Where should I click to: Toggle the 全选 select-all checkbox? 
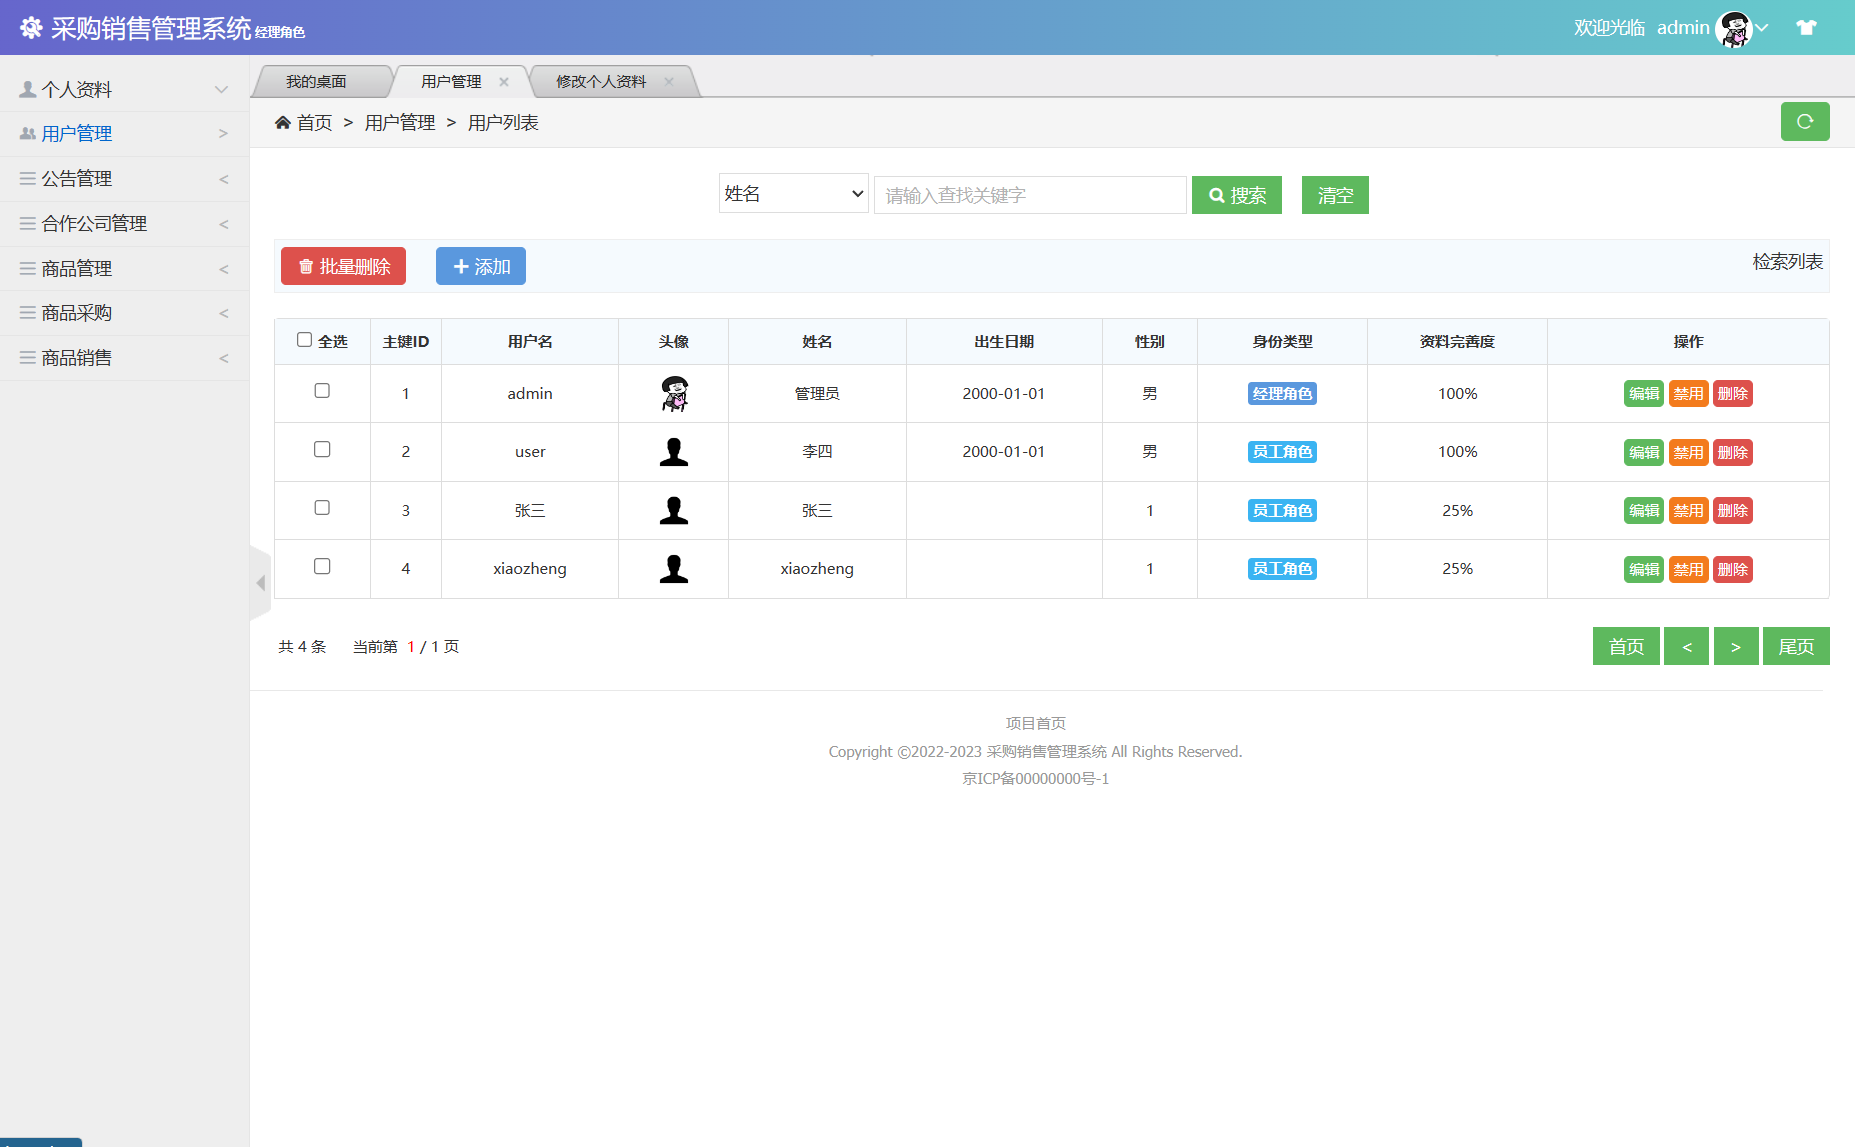pos(305,340)
